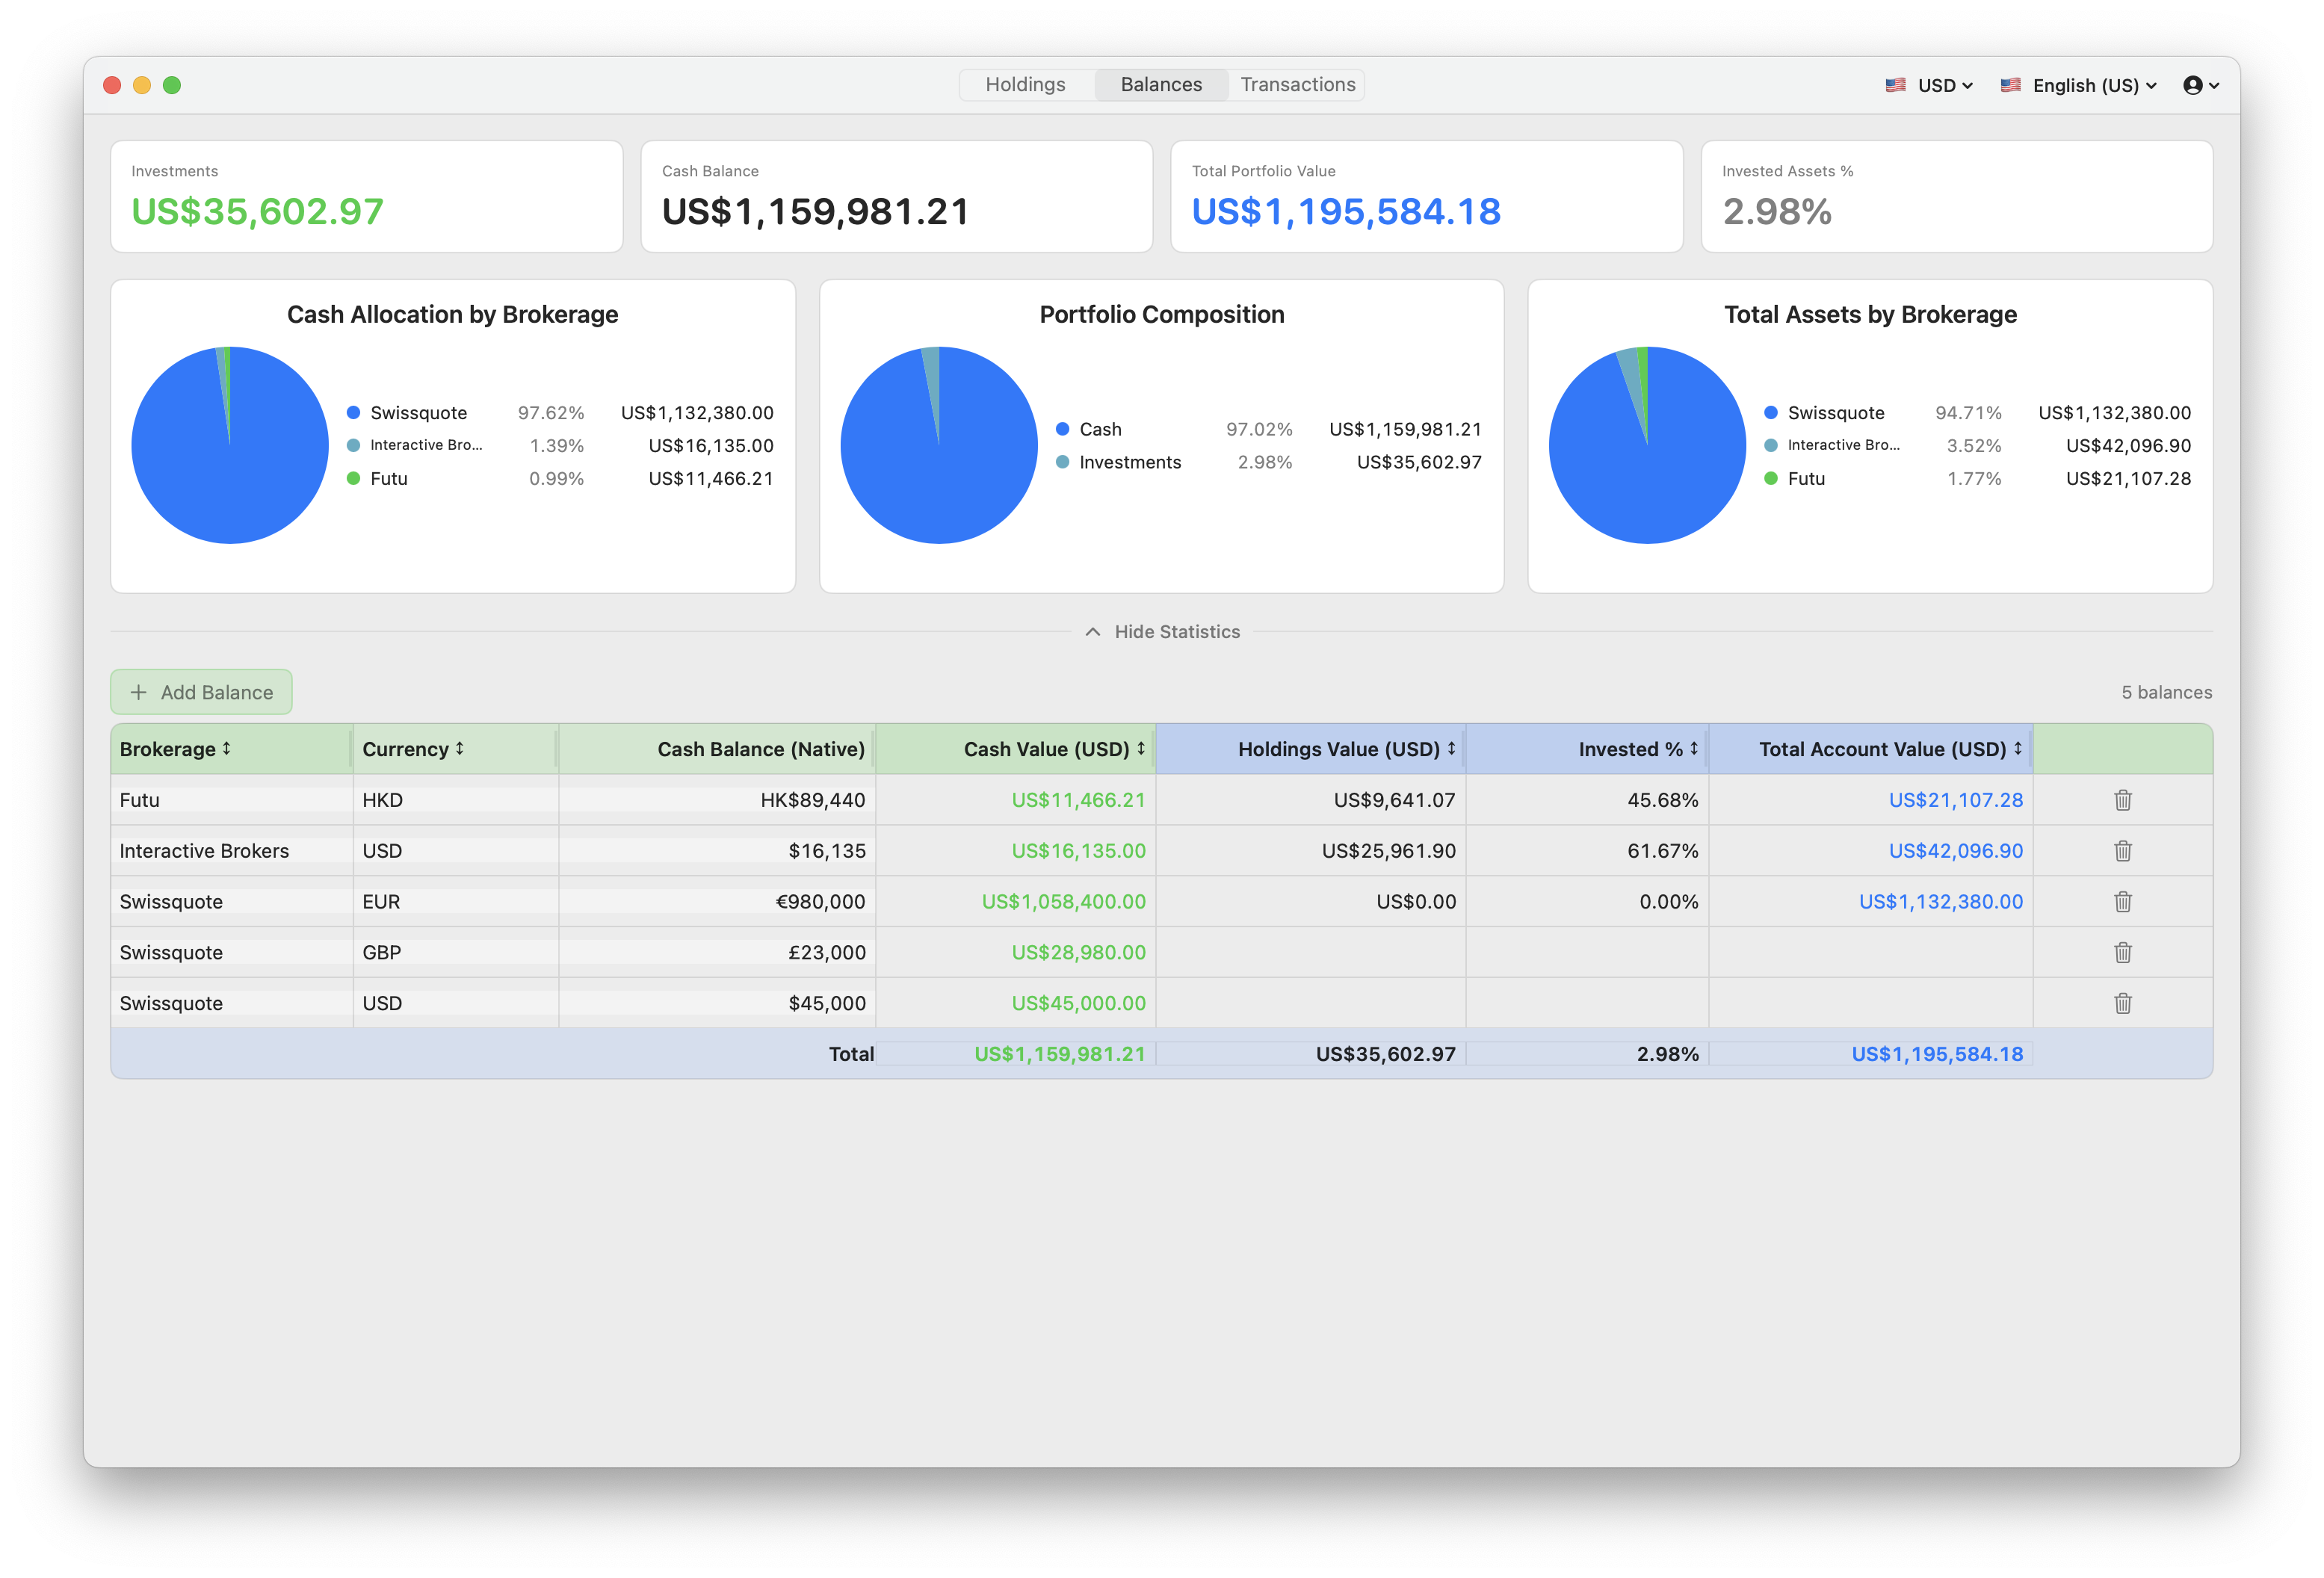2324x1578 pixels.
Task: Click the Portfolio Composition pie chart
Action: point(938,445)
